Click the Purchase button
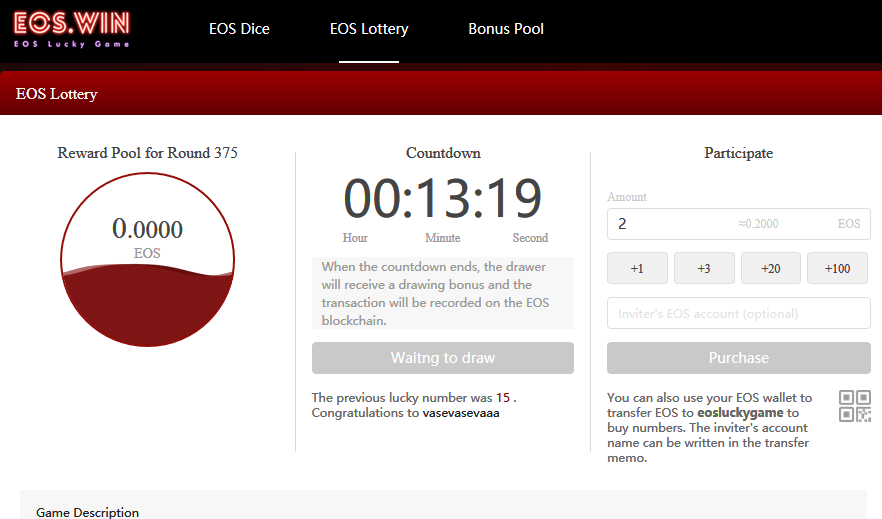882x519 pixels. pos(739,358)
